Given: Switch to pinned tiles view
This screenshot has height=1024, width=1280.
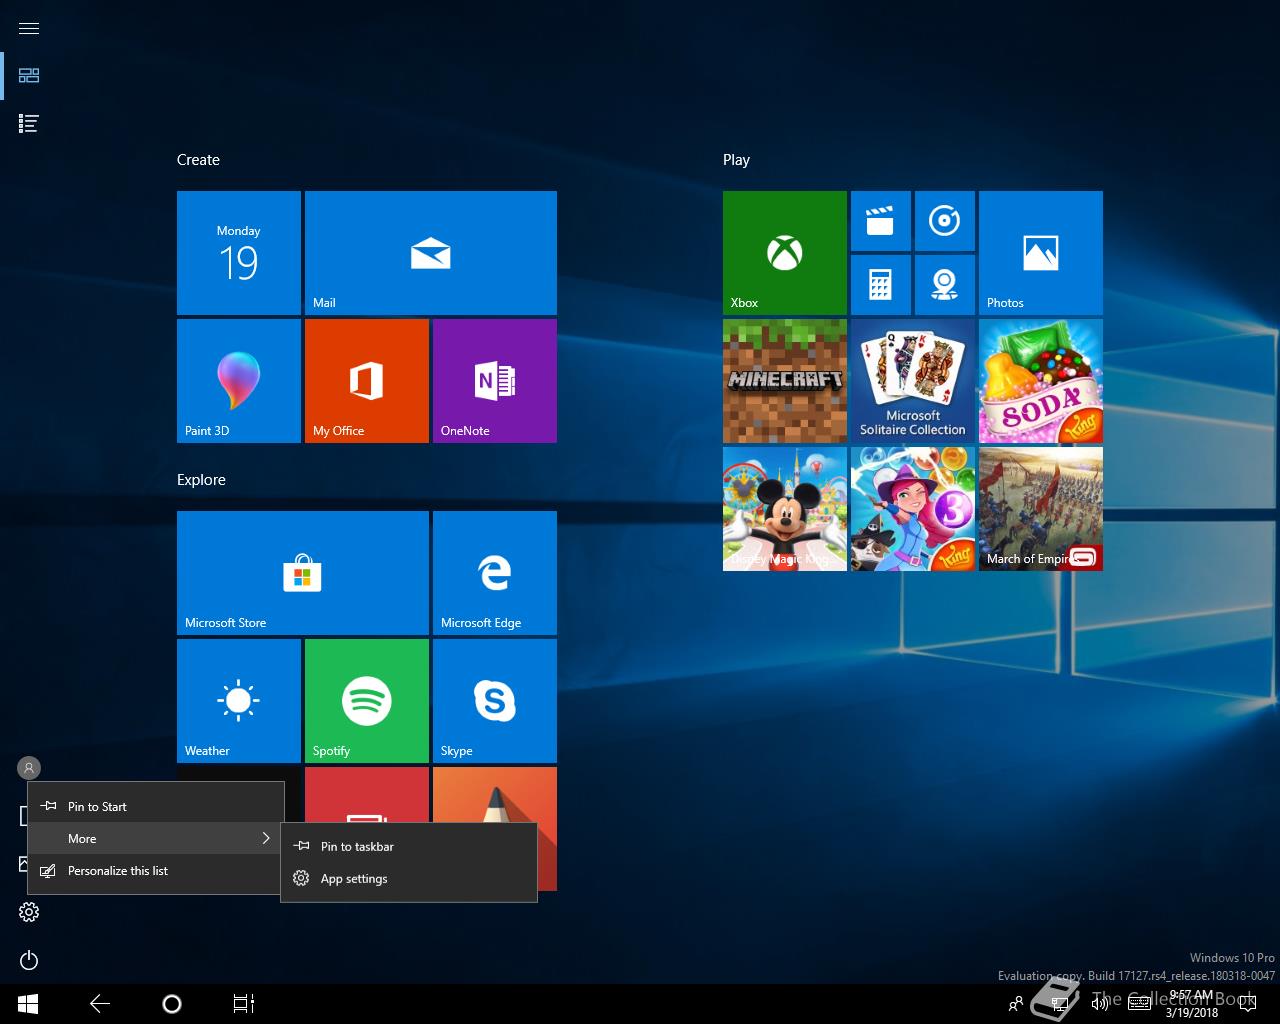Looking at the screenshot, I should tap(29, 75).
